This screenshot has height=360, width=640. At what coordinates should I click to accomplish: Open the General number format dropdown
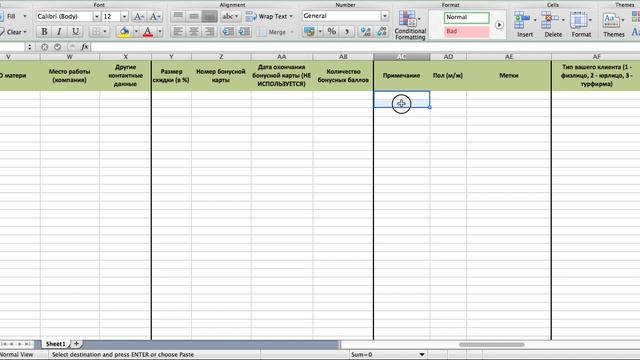[x=385, y=16]
